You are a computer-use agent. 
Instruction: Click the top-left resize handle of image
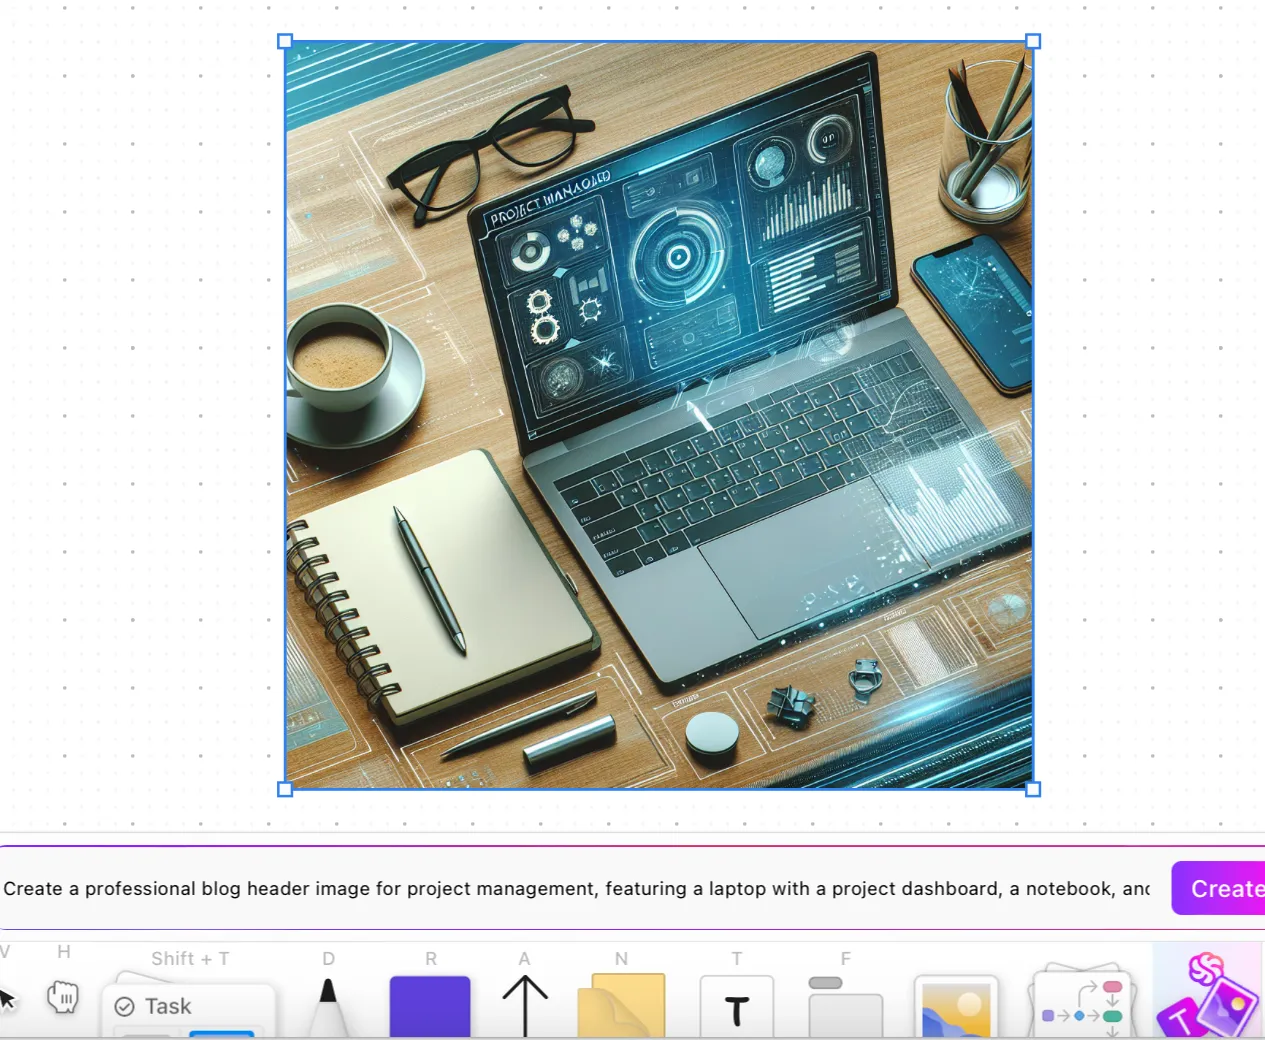click(285, 41)
